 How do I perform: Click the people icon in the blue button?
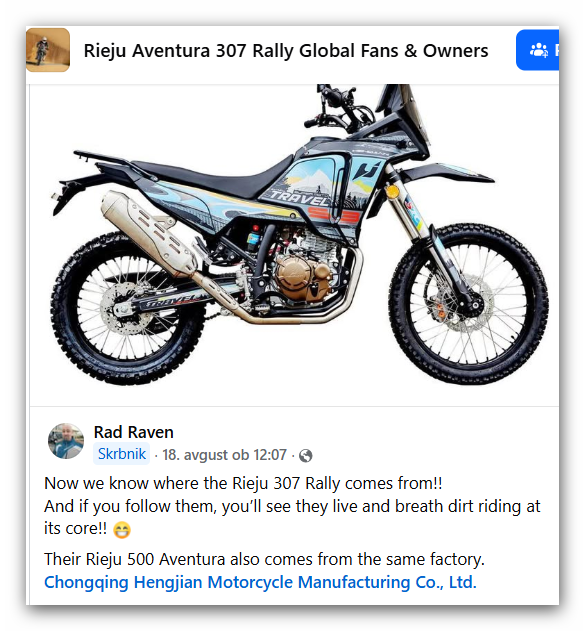point(539,50)
